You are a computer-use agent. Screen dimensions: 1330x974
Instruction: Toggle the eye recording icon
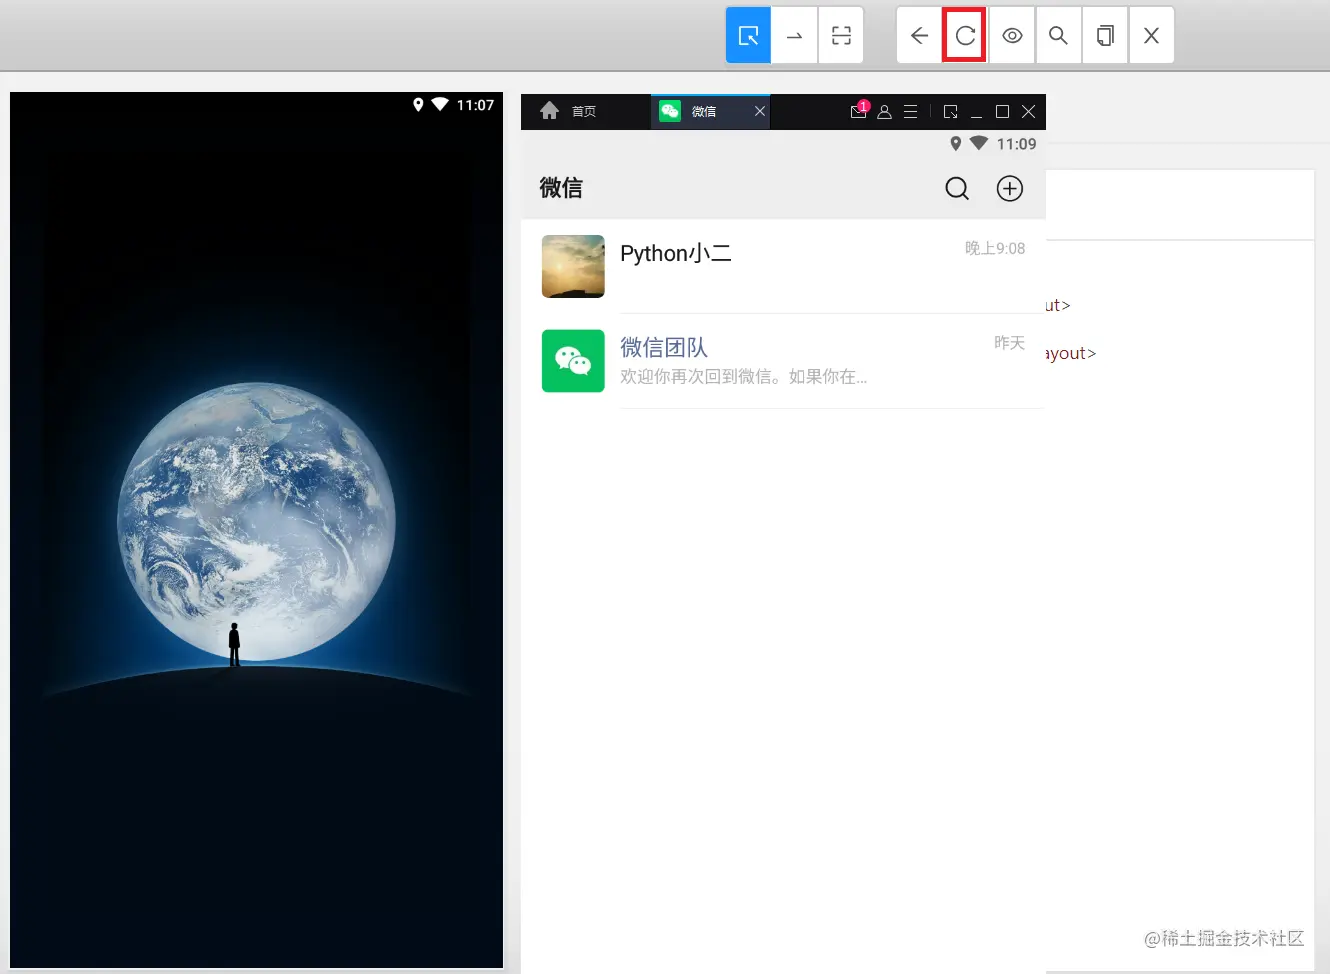(1012, 35)
